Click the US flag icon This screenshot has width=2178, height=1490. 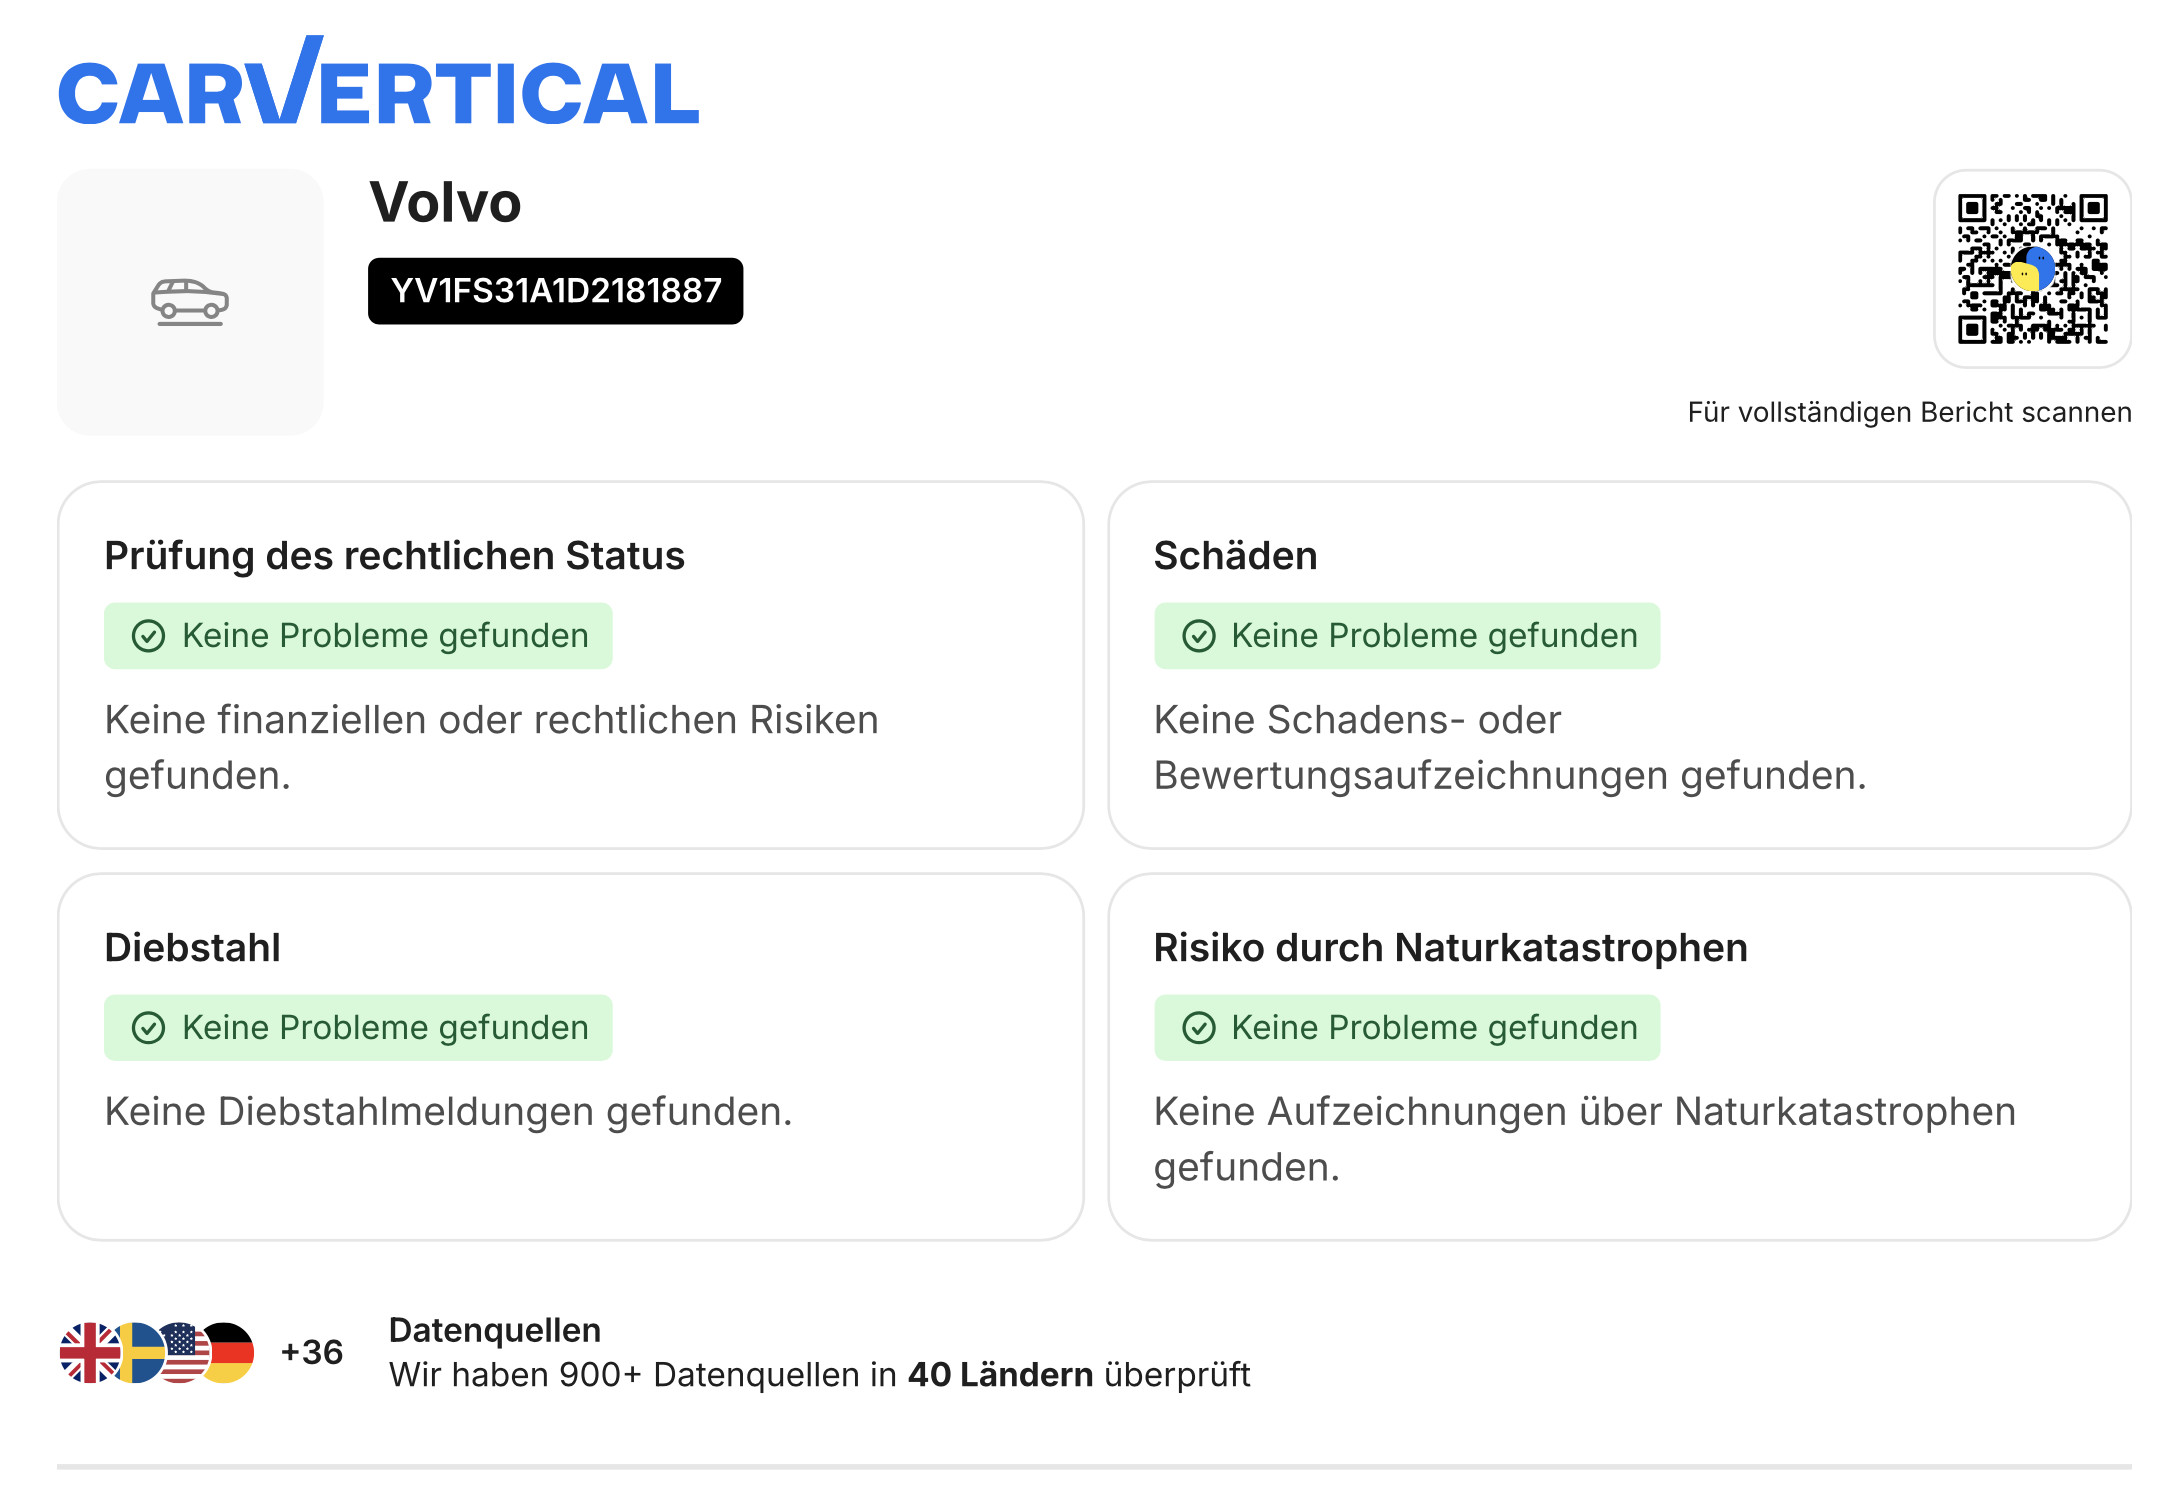pyautogui.click(x=183, y=1352)
